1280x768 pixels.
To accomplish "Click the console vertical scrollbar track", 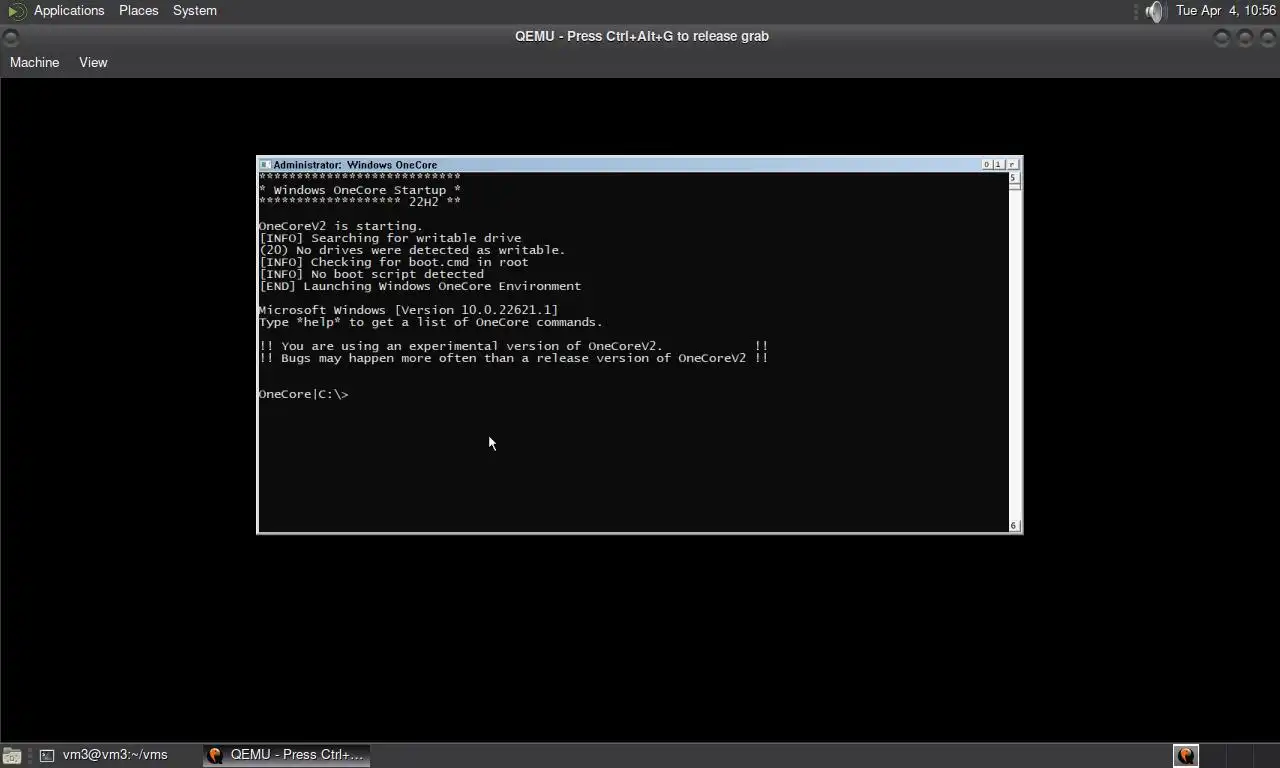I will pyautogui.click(x=1014, y=352).
